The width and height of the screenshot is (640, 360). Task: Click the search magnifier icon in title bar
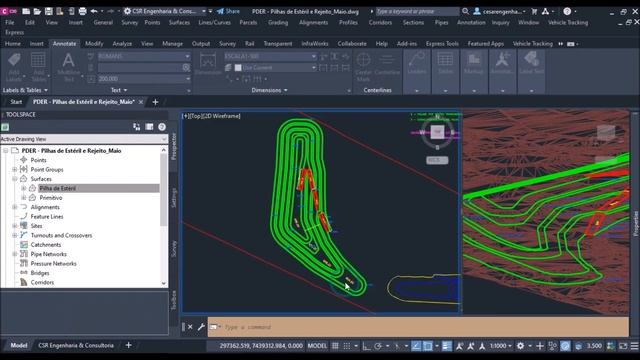pos(465,11)
